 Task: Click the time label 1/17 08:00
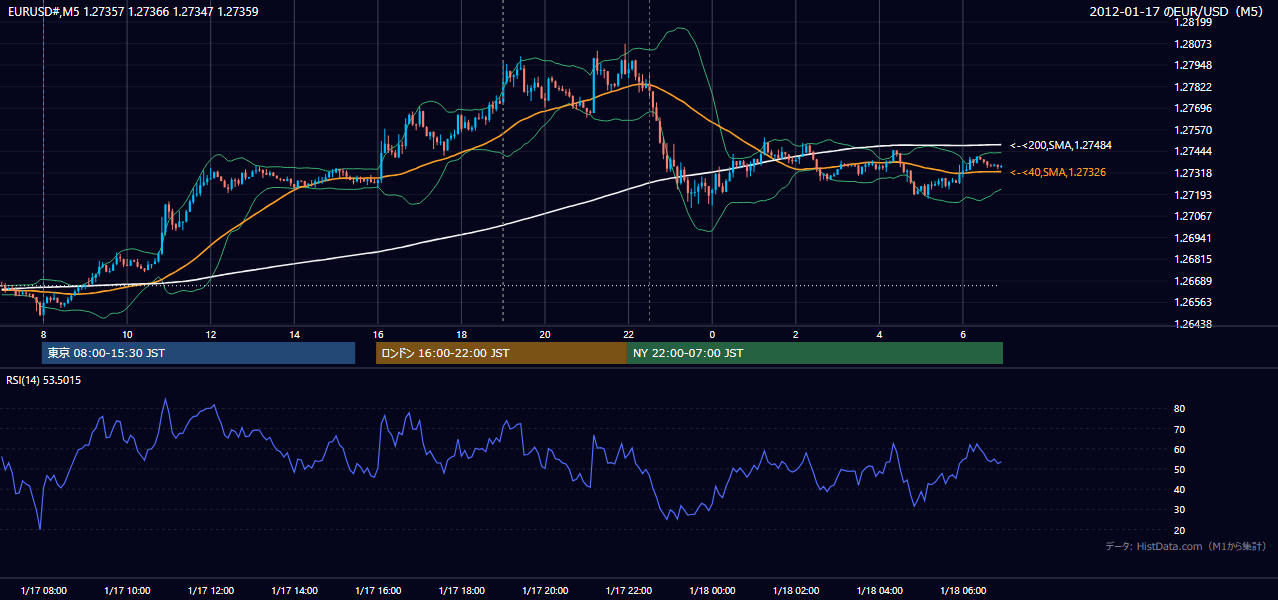pos(43,591)
